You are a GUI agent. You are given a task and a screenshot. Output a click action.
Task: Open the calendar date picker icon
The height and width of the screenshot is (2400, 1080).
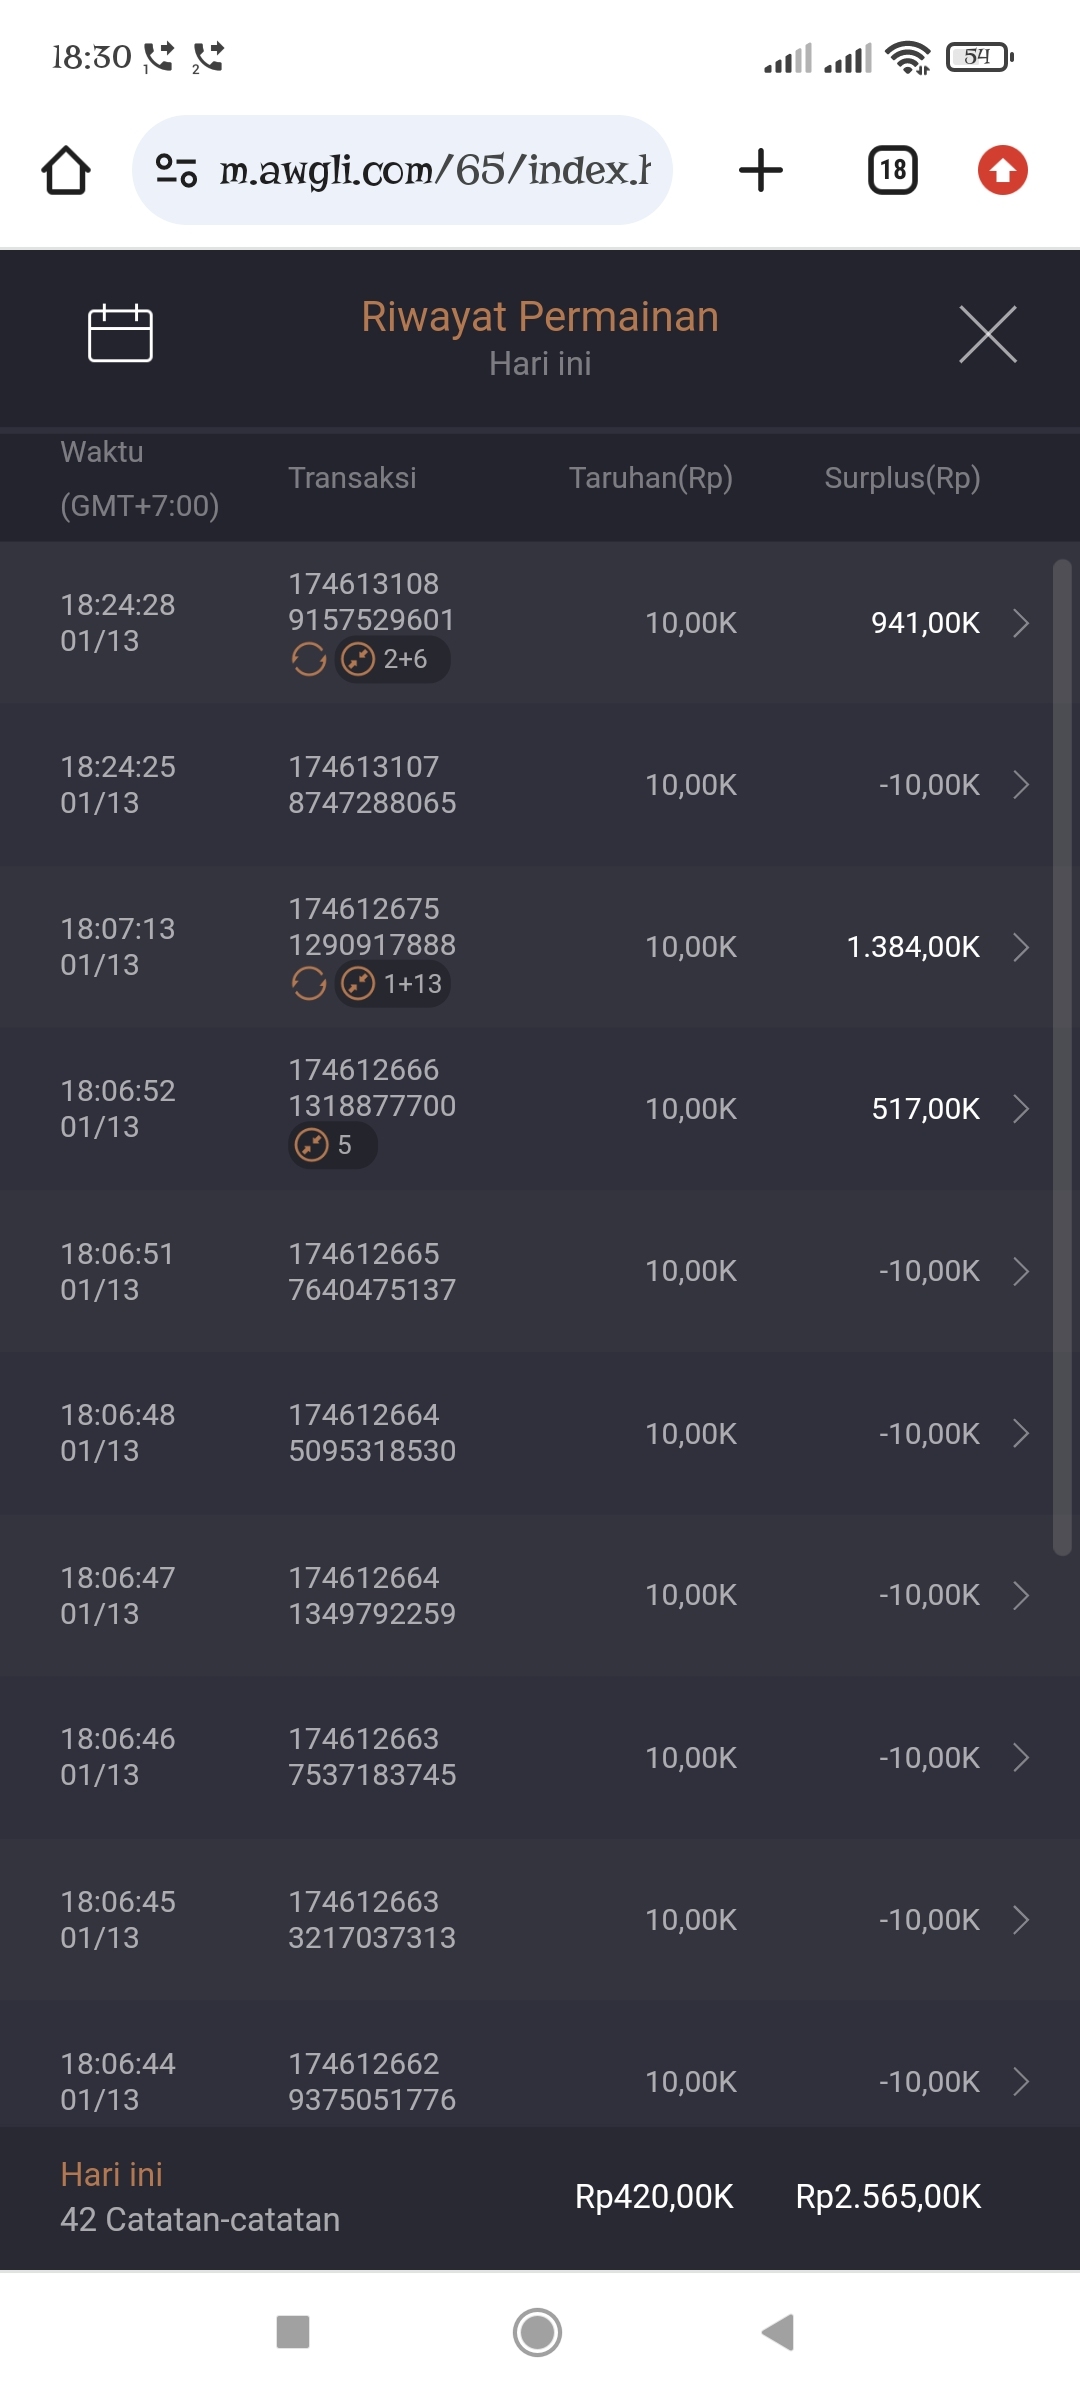tap(120, 333)
